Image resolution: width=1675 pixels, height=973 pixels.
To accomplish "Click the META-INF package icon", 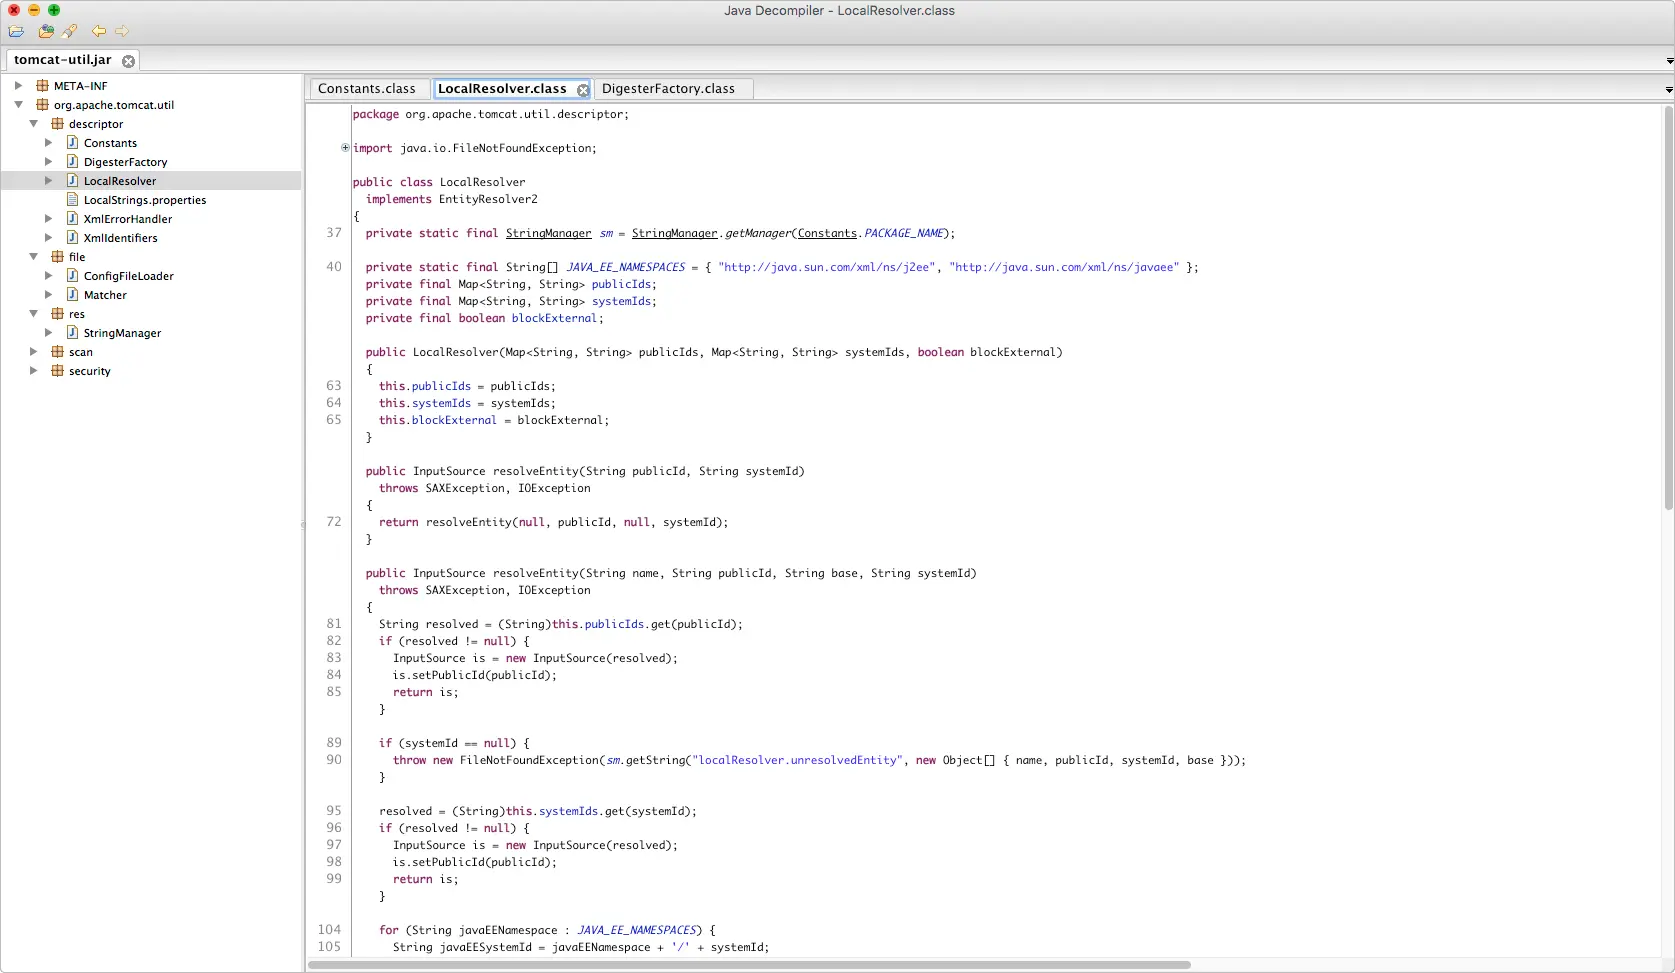I will [x=42, y=86].
